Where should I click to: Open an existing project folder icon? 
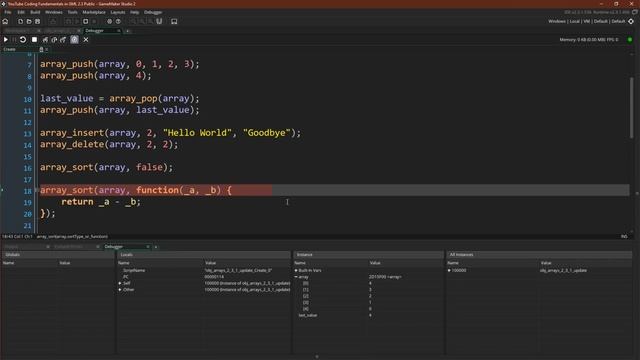29,21
